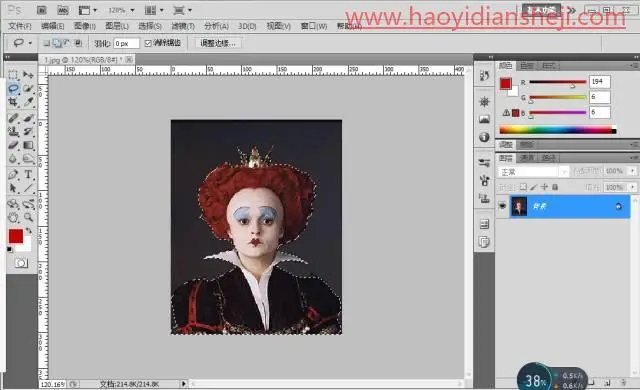This screenshot has width=640, height=390.
Task: Open the History panel icon
Action: [484, 76]
